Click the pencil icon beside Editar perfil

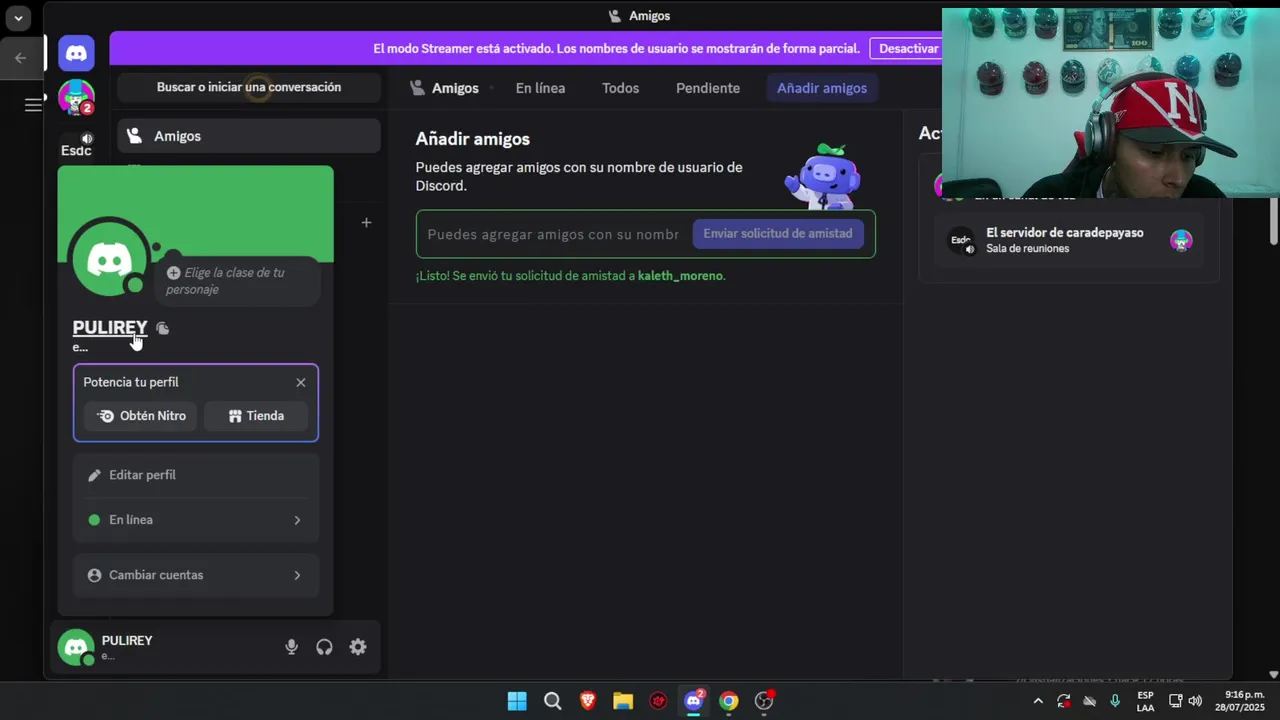click(x=94, y=475)
